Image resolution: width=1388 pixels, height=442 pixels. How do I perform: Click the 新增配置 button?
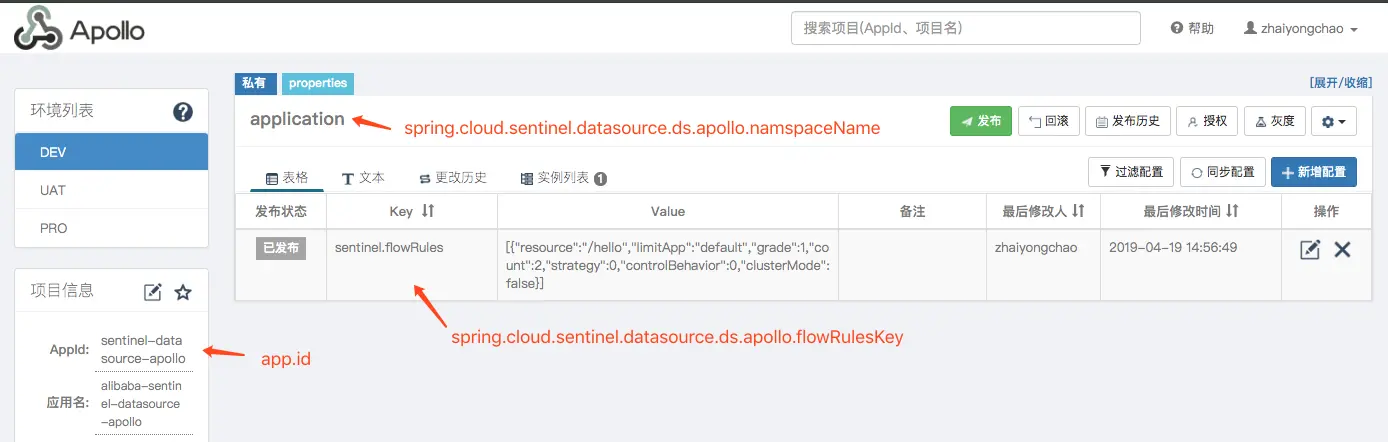pyautogui.click(x=1313, y=172)
